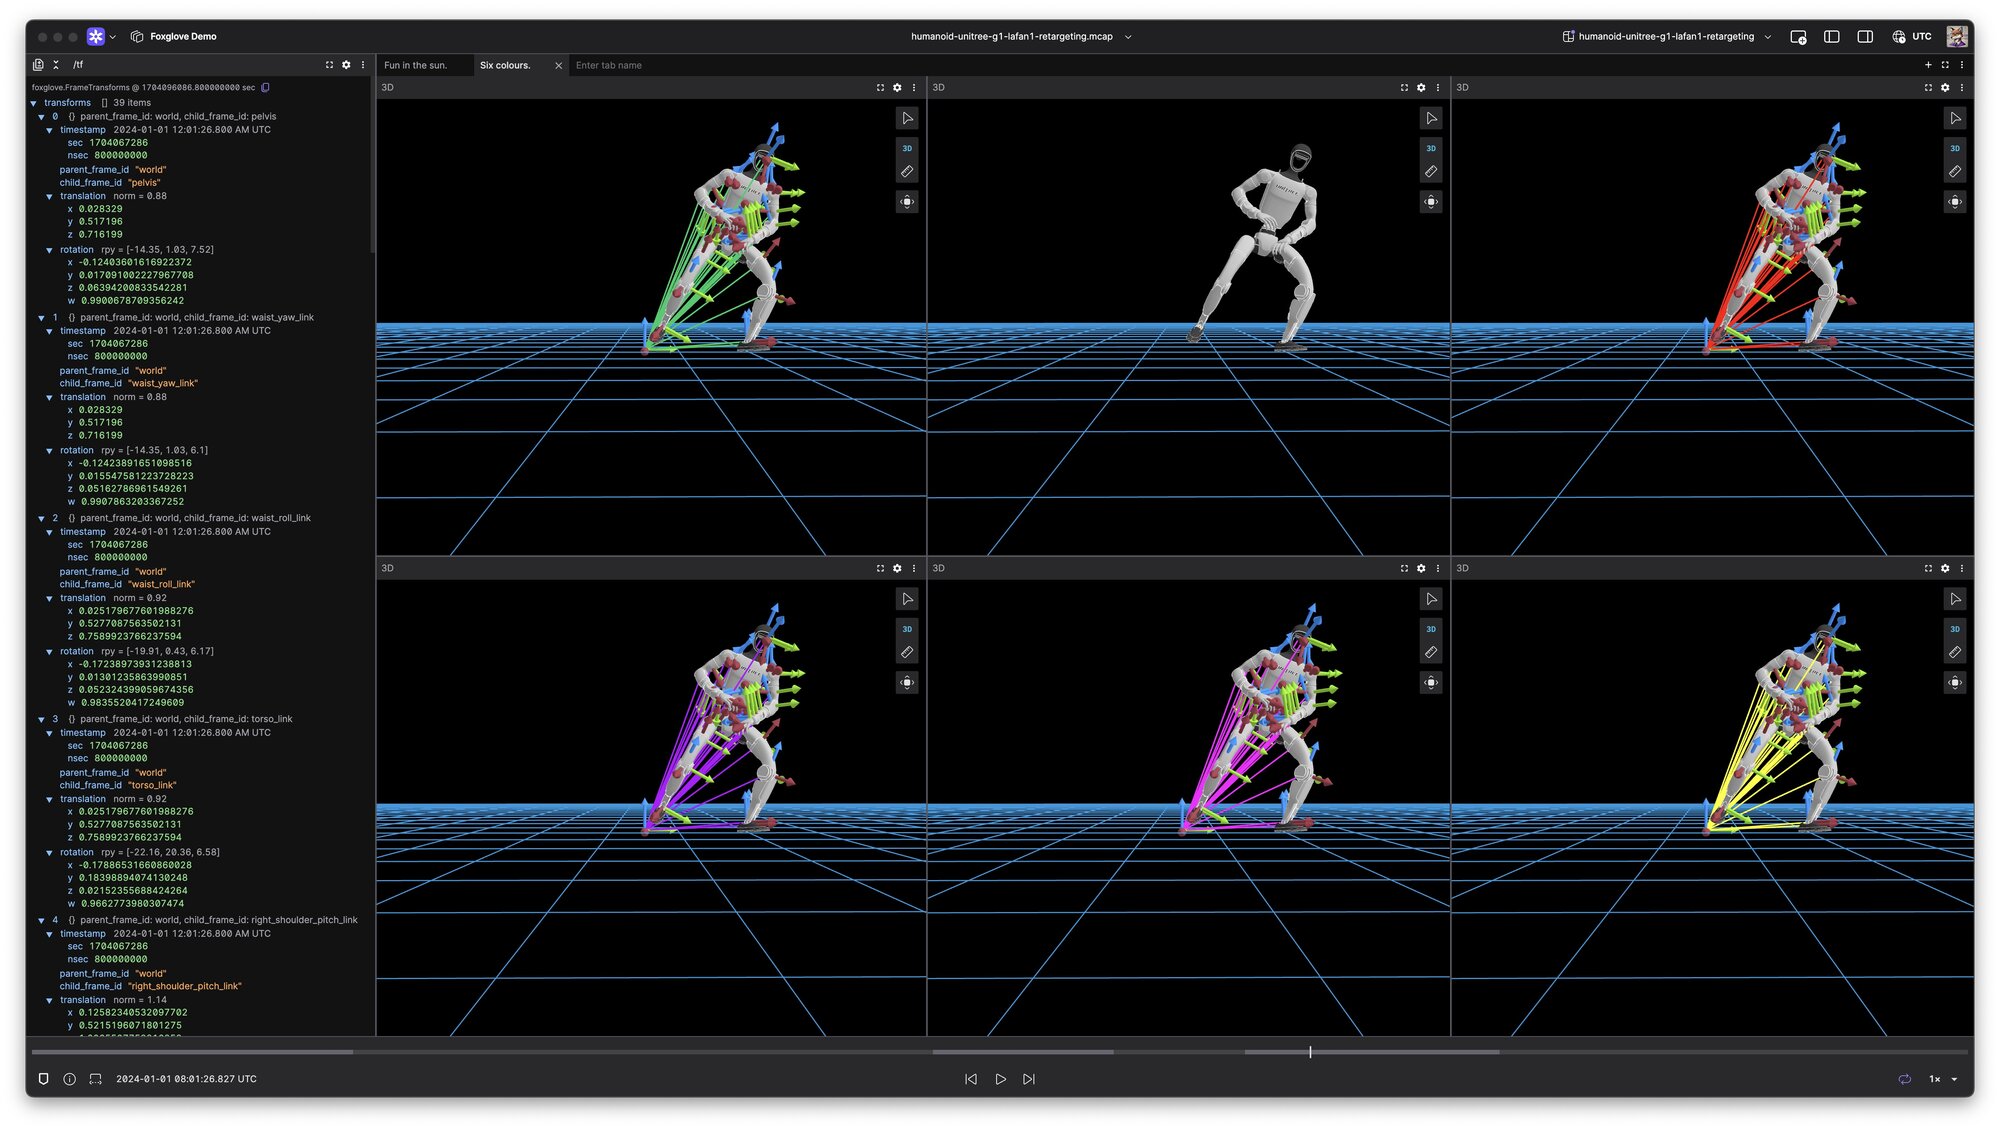The width and height of the screenshot is (2000, 1129).
Task: Click the select object tool in top-right 3D panel
Action: pos(1955,118)
